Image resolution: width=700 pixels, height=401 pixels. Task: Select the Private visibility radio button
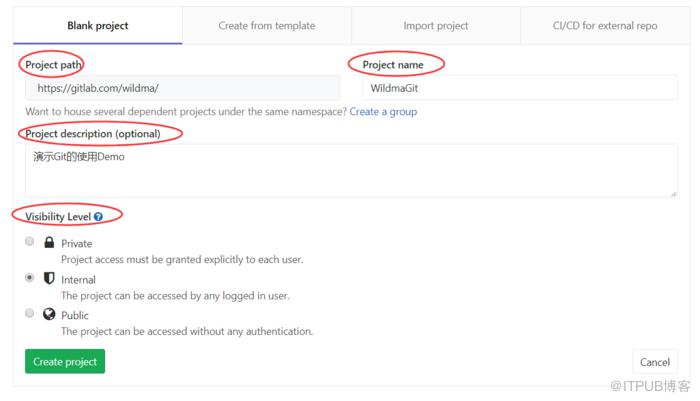coord(29,242)
